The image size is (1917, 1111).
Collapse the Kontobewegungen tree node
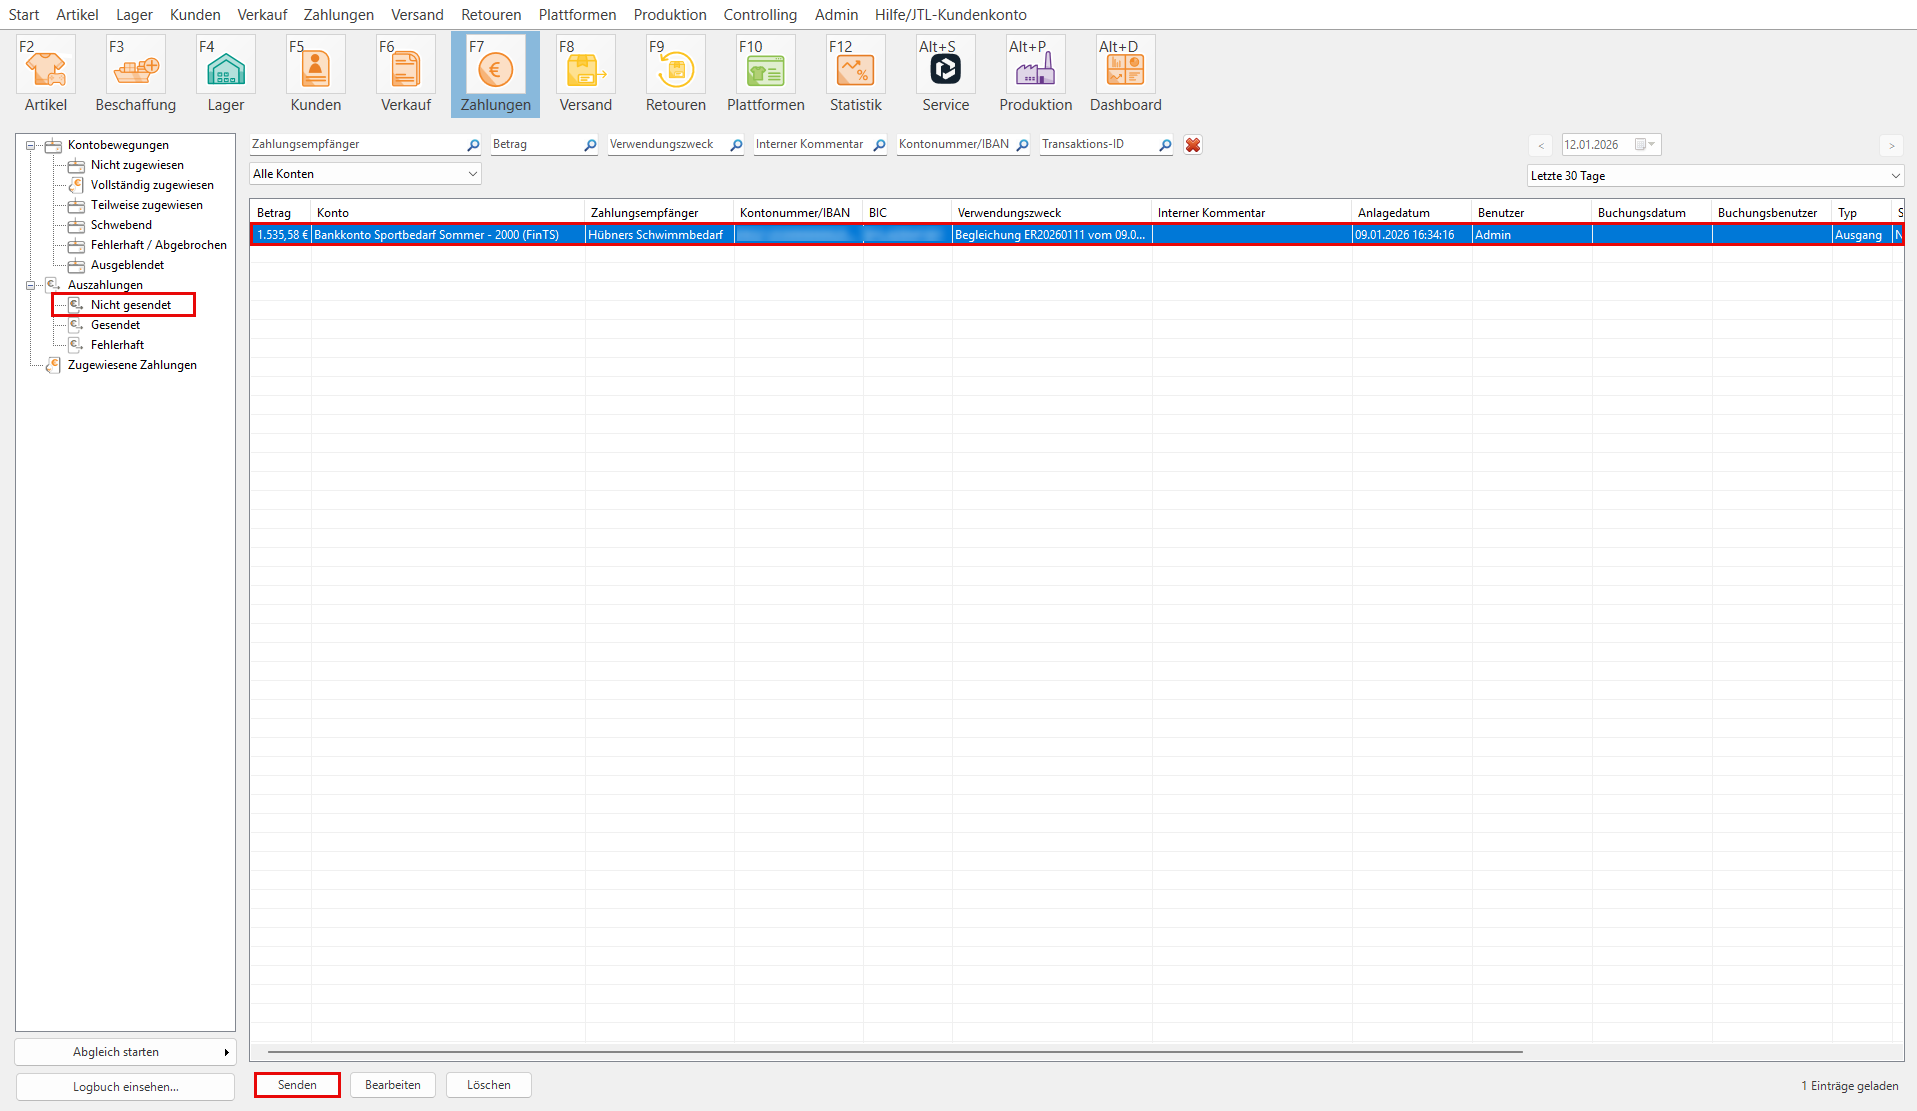click(31, 145)
